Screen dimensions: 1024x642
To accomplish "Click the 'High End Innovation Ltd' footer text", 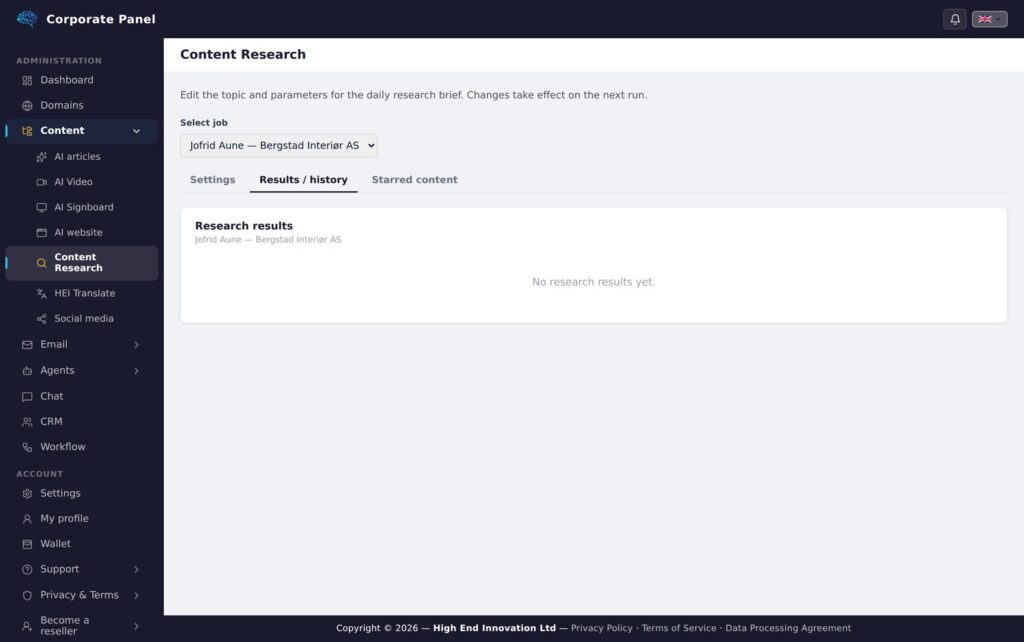I will coord(494,628).
